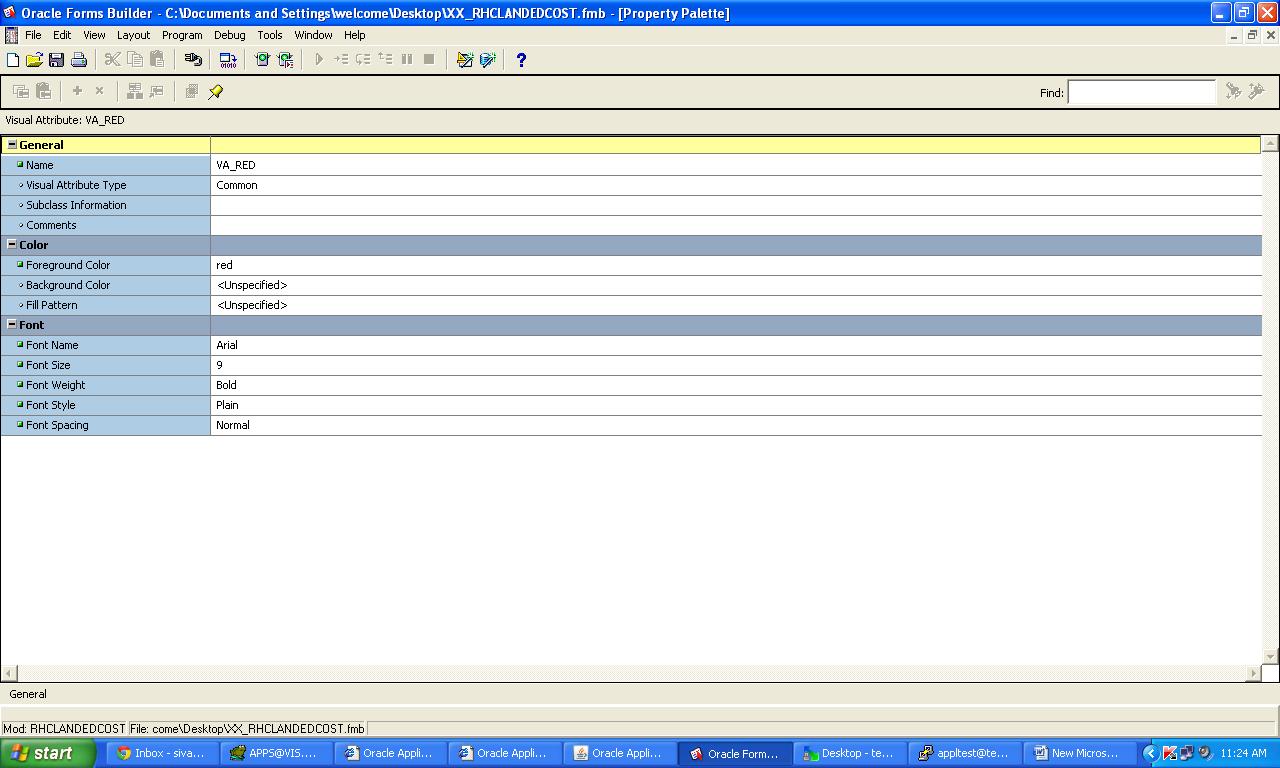Switch to Inbox Chrome taskbar button
Viewport: 1280px width, 768px height.
coord(162,754)
